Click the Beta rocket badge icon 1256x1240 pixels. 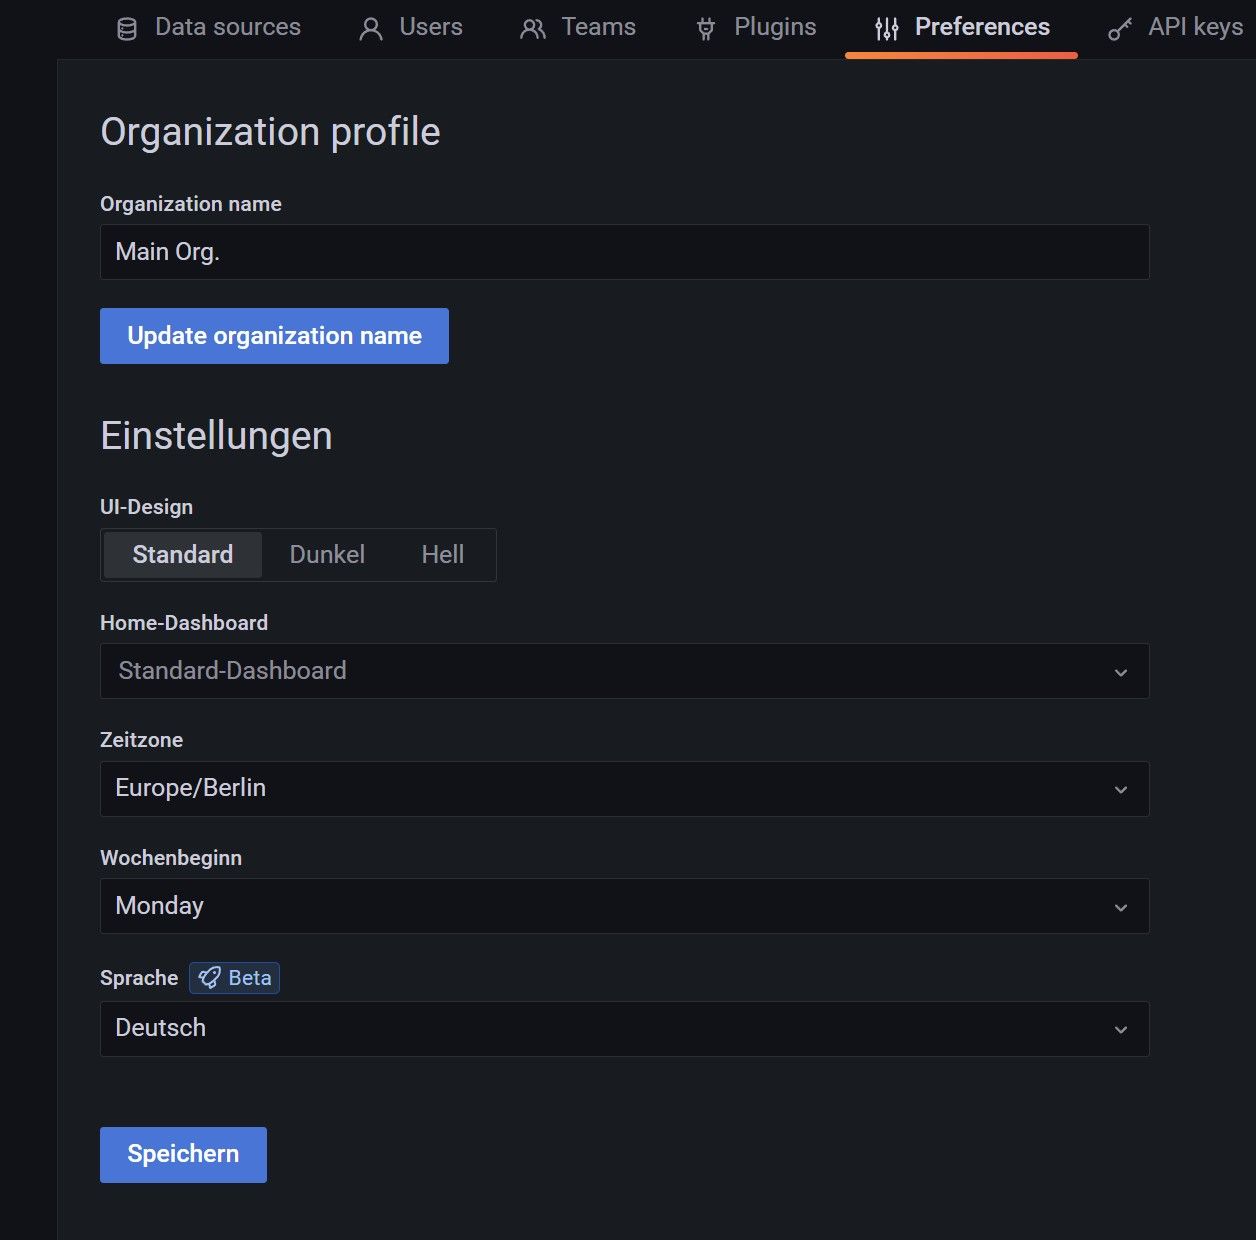pyautogui.click(x=209, y=978)
